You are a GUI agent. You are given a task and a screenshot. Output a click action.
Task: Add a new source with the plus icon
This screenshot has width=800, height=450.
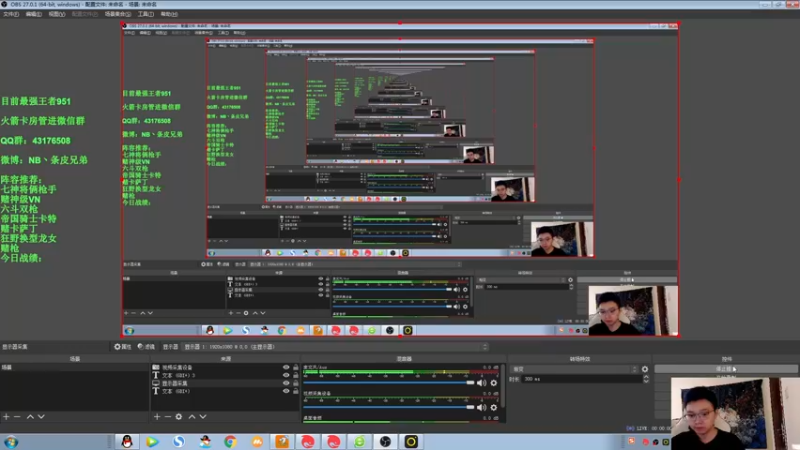(157, 416)
